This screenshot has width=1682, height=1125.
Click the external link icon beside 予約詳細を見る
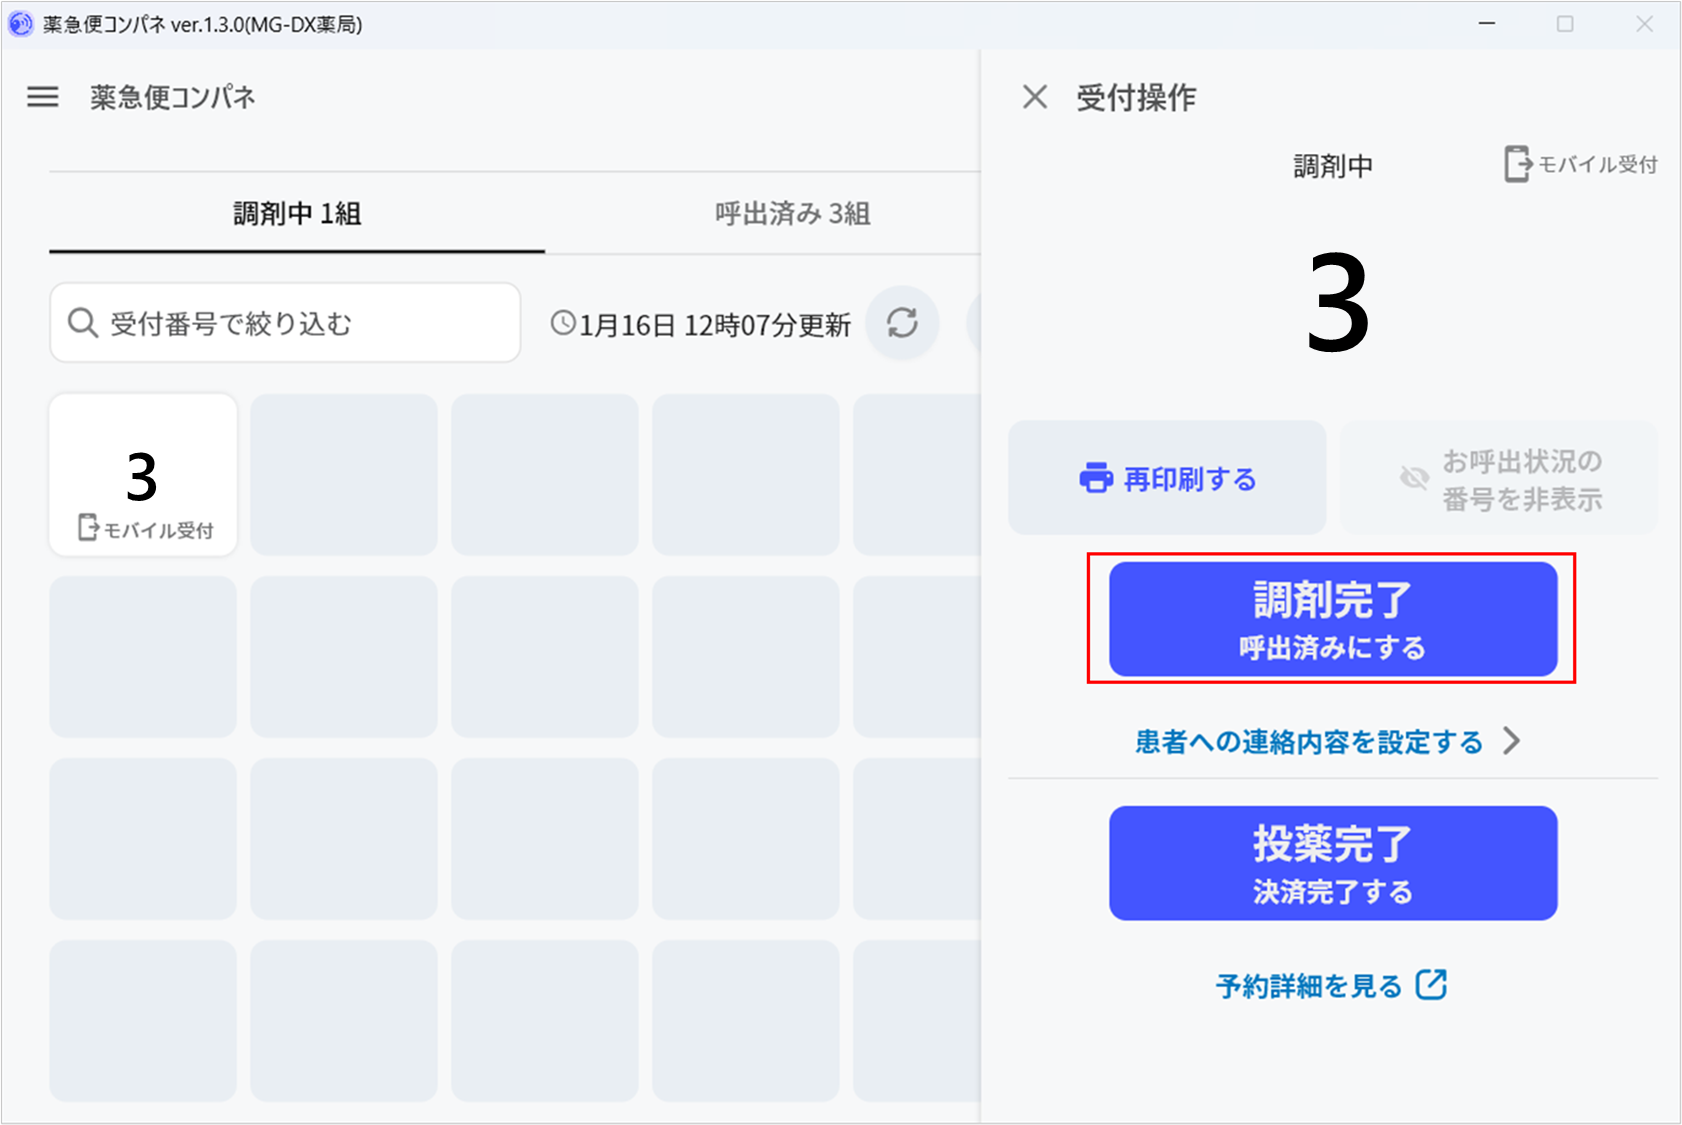(x=1431, y=985)
